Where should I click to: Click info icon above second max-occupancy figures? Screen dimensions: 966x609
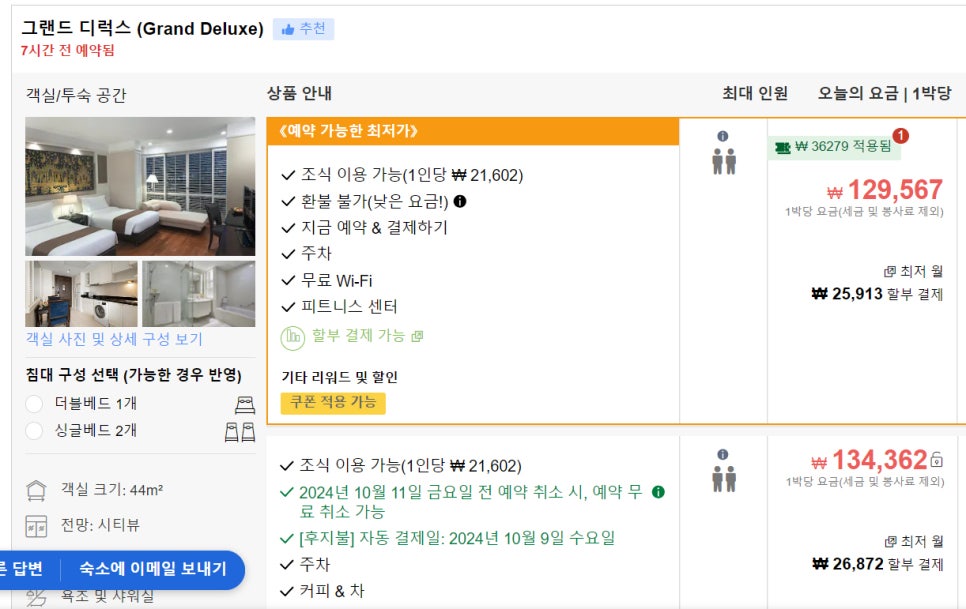[x=723, y=454]
